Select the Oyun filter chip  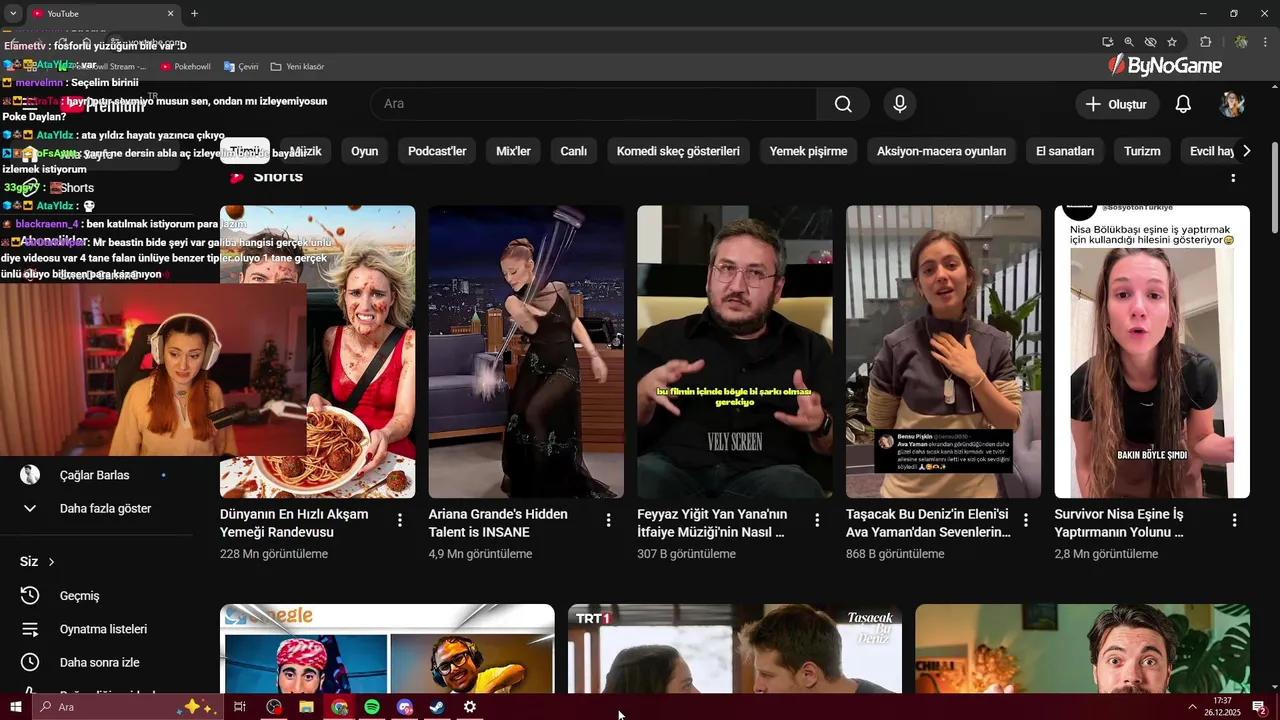(x=364, y=151)
